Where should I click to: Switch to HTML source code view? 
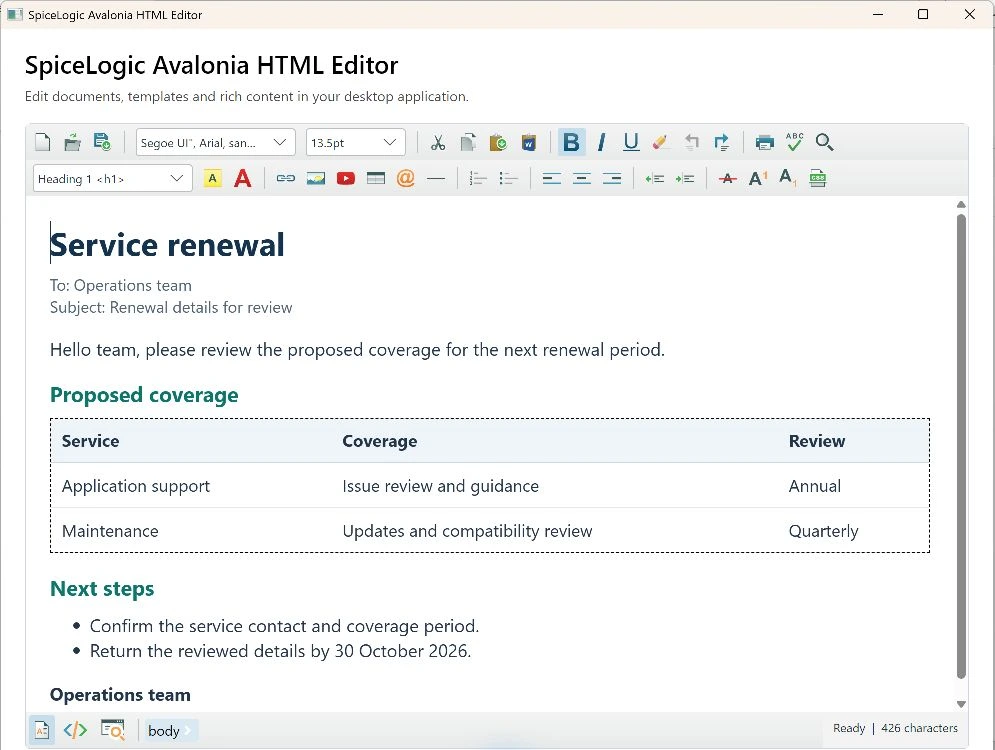click(x=76, y=730)
